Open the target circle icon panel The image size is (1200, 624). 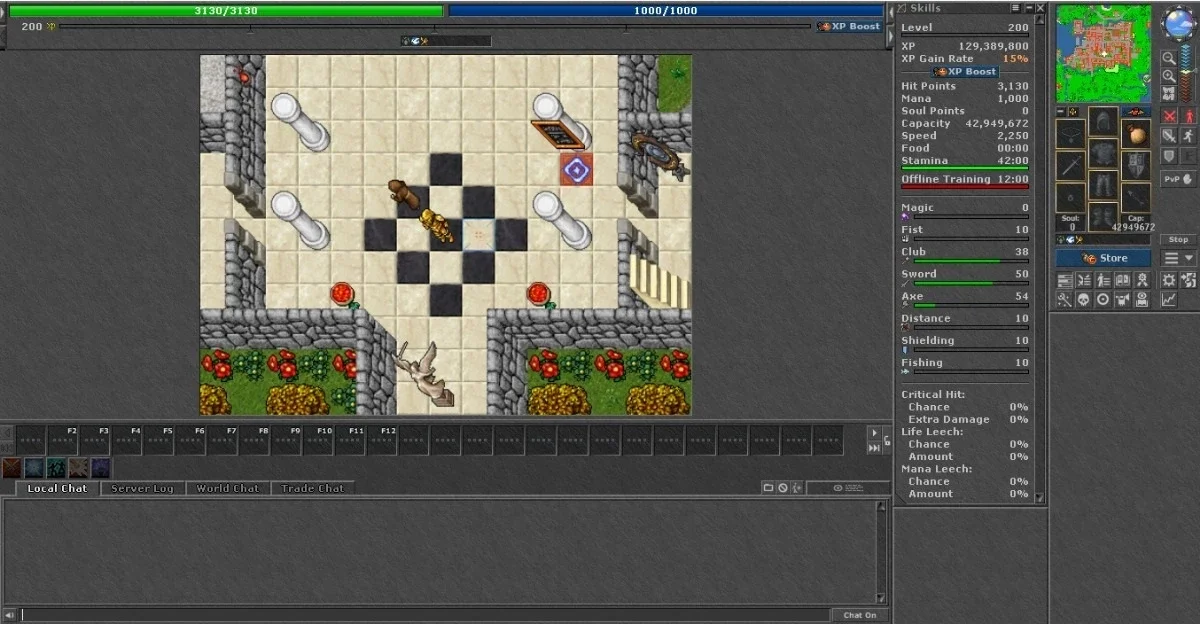(1103, 299)
